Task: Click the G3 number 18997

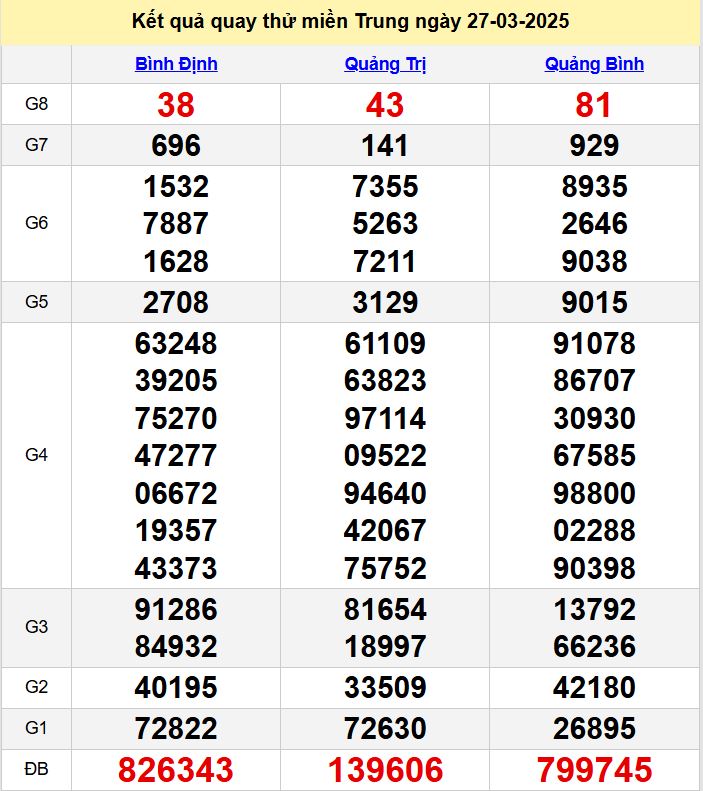Action: (385, 646)
